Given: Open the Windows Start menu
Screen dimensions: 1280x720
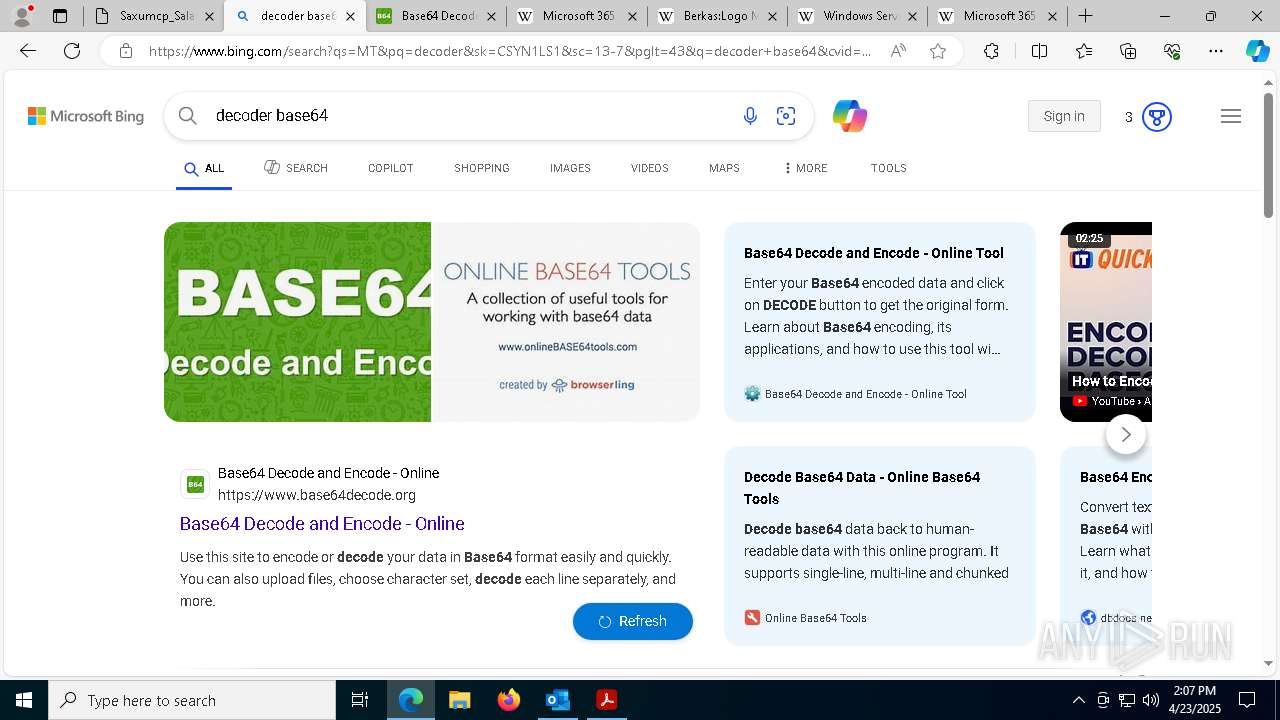Looking at the screenshot, I should click(x=24, y=700).
